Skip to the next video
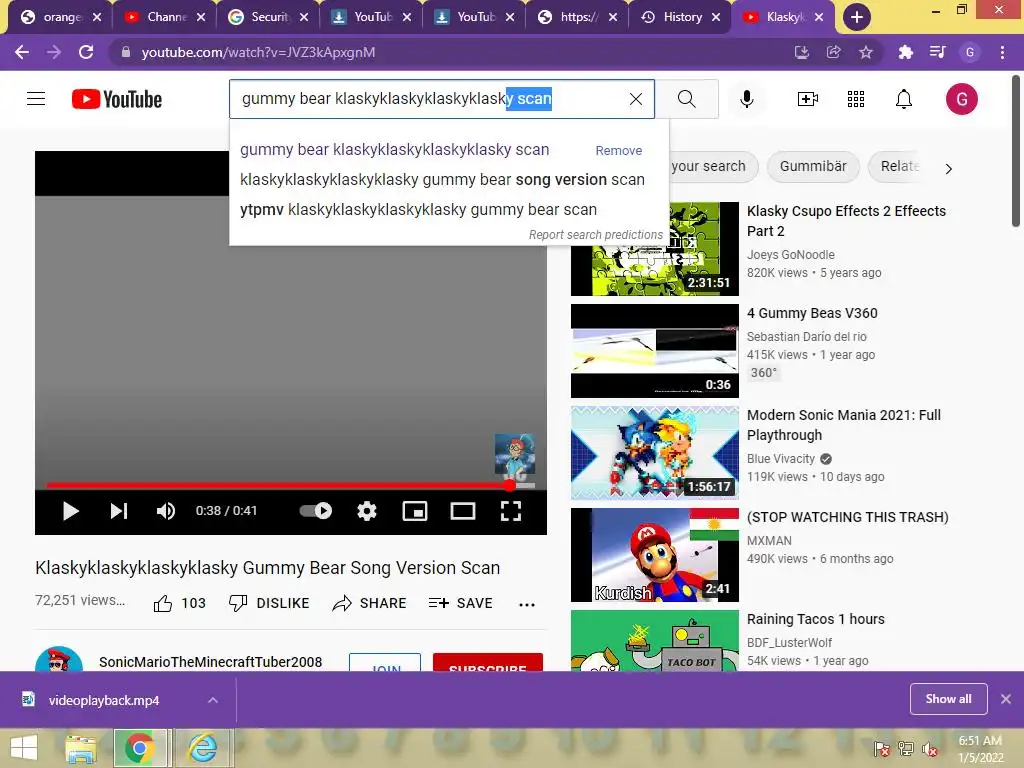1024x768 pixels. click(x=119, y=511)
